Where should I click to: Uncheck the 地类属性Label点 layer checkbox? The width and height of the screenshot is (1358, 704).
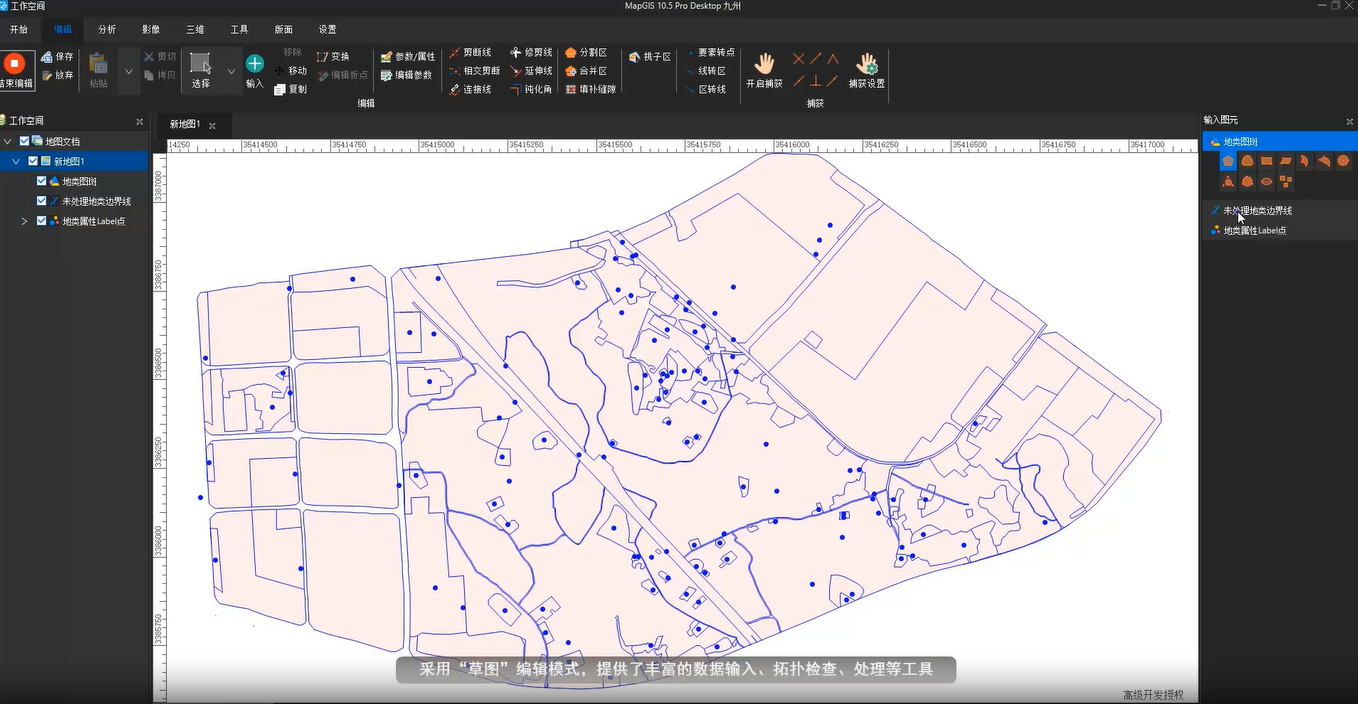coord(41,221)
